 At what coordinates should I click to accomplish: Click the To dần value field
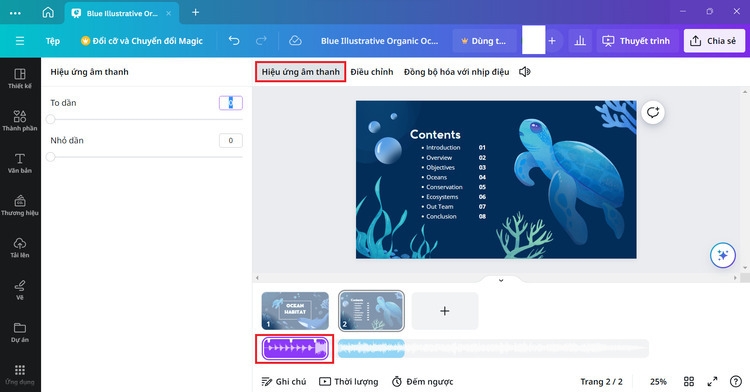(231, 103)
